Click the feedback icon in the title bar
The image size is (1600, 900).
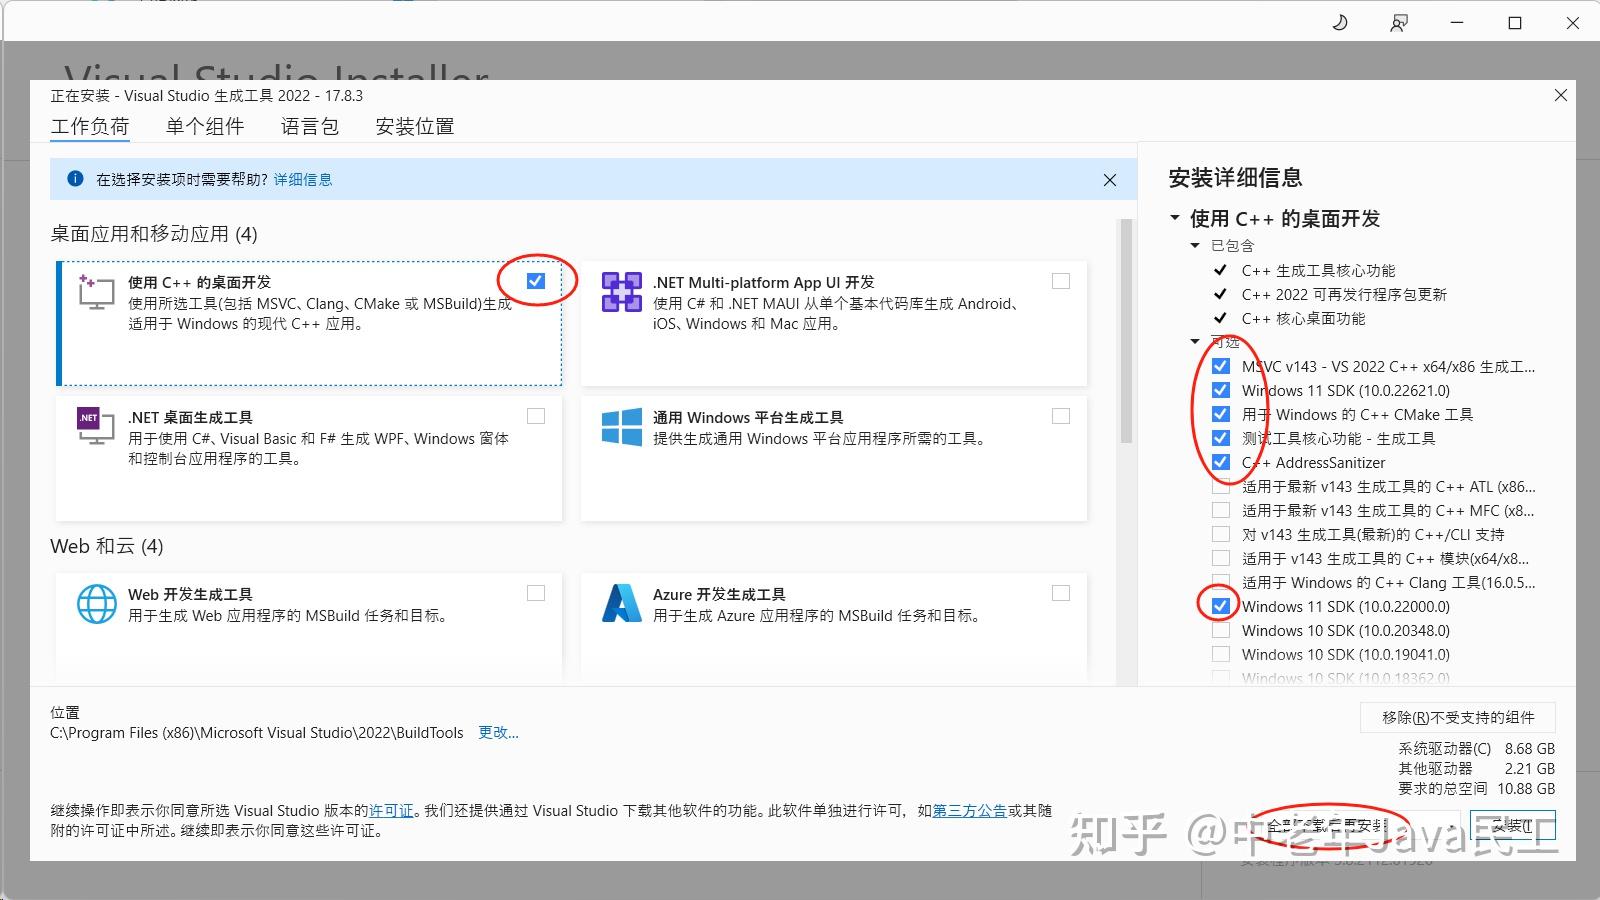(x=1399, y=22)
